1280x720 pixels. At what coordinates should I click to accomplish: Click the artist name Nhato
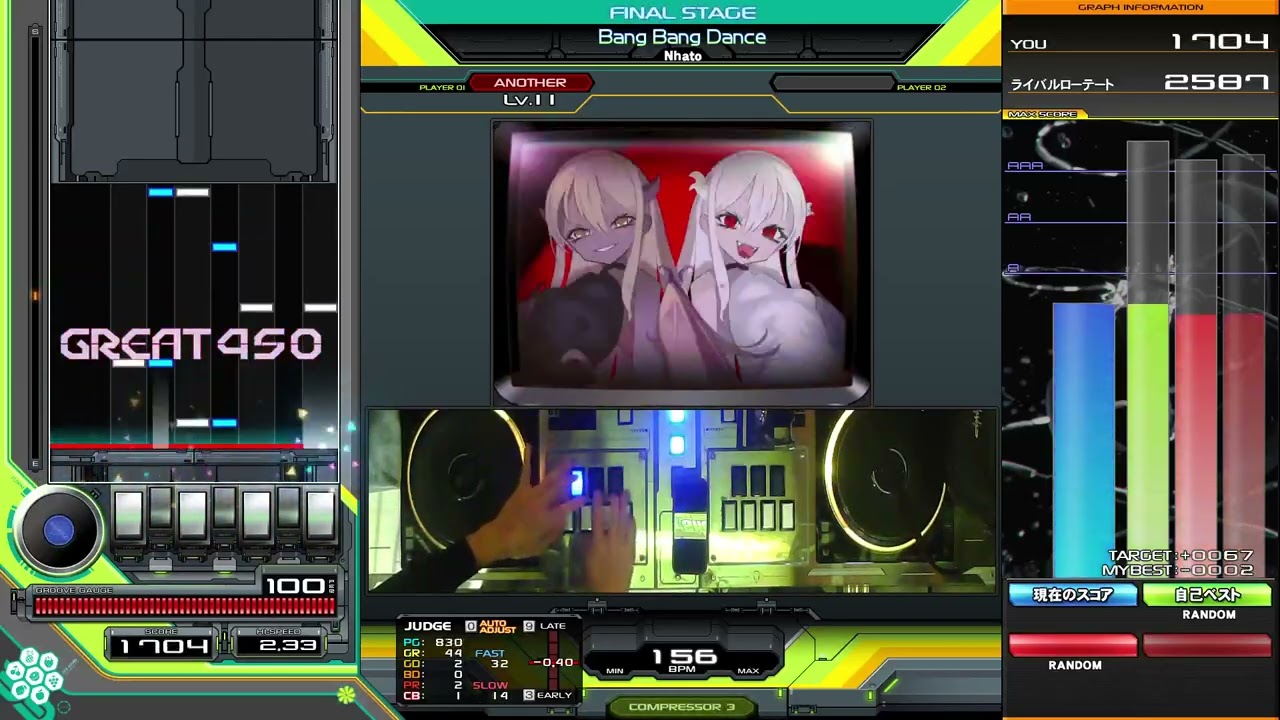coord(683,56)
